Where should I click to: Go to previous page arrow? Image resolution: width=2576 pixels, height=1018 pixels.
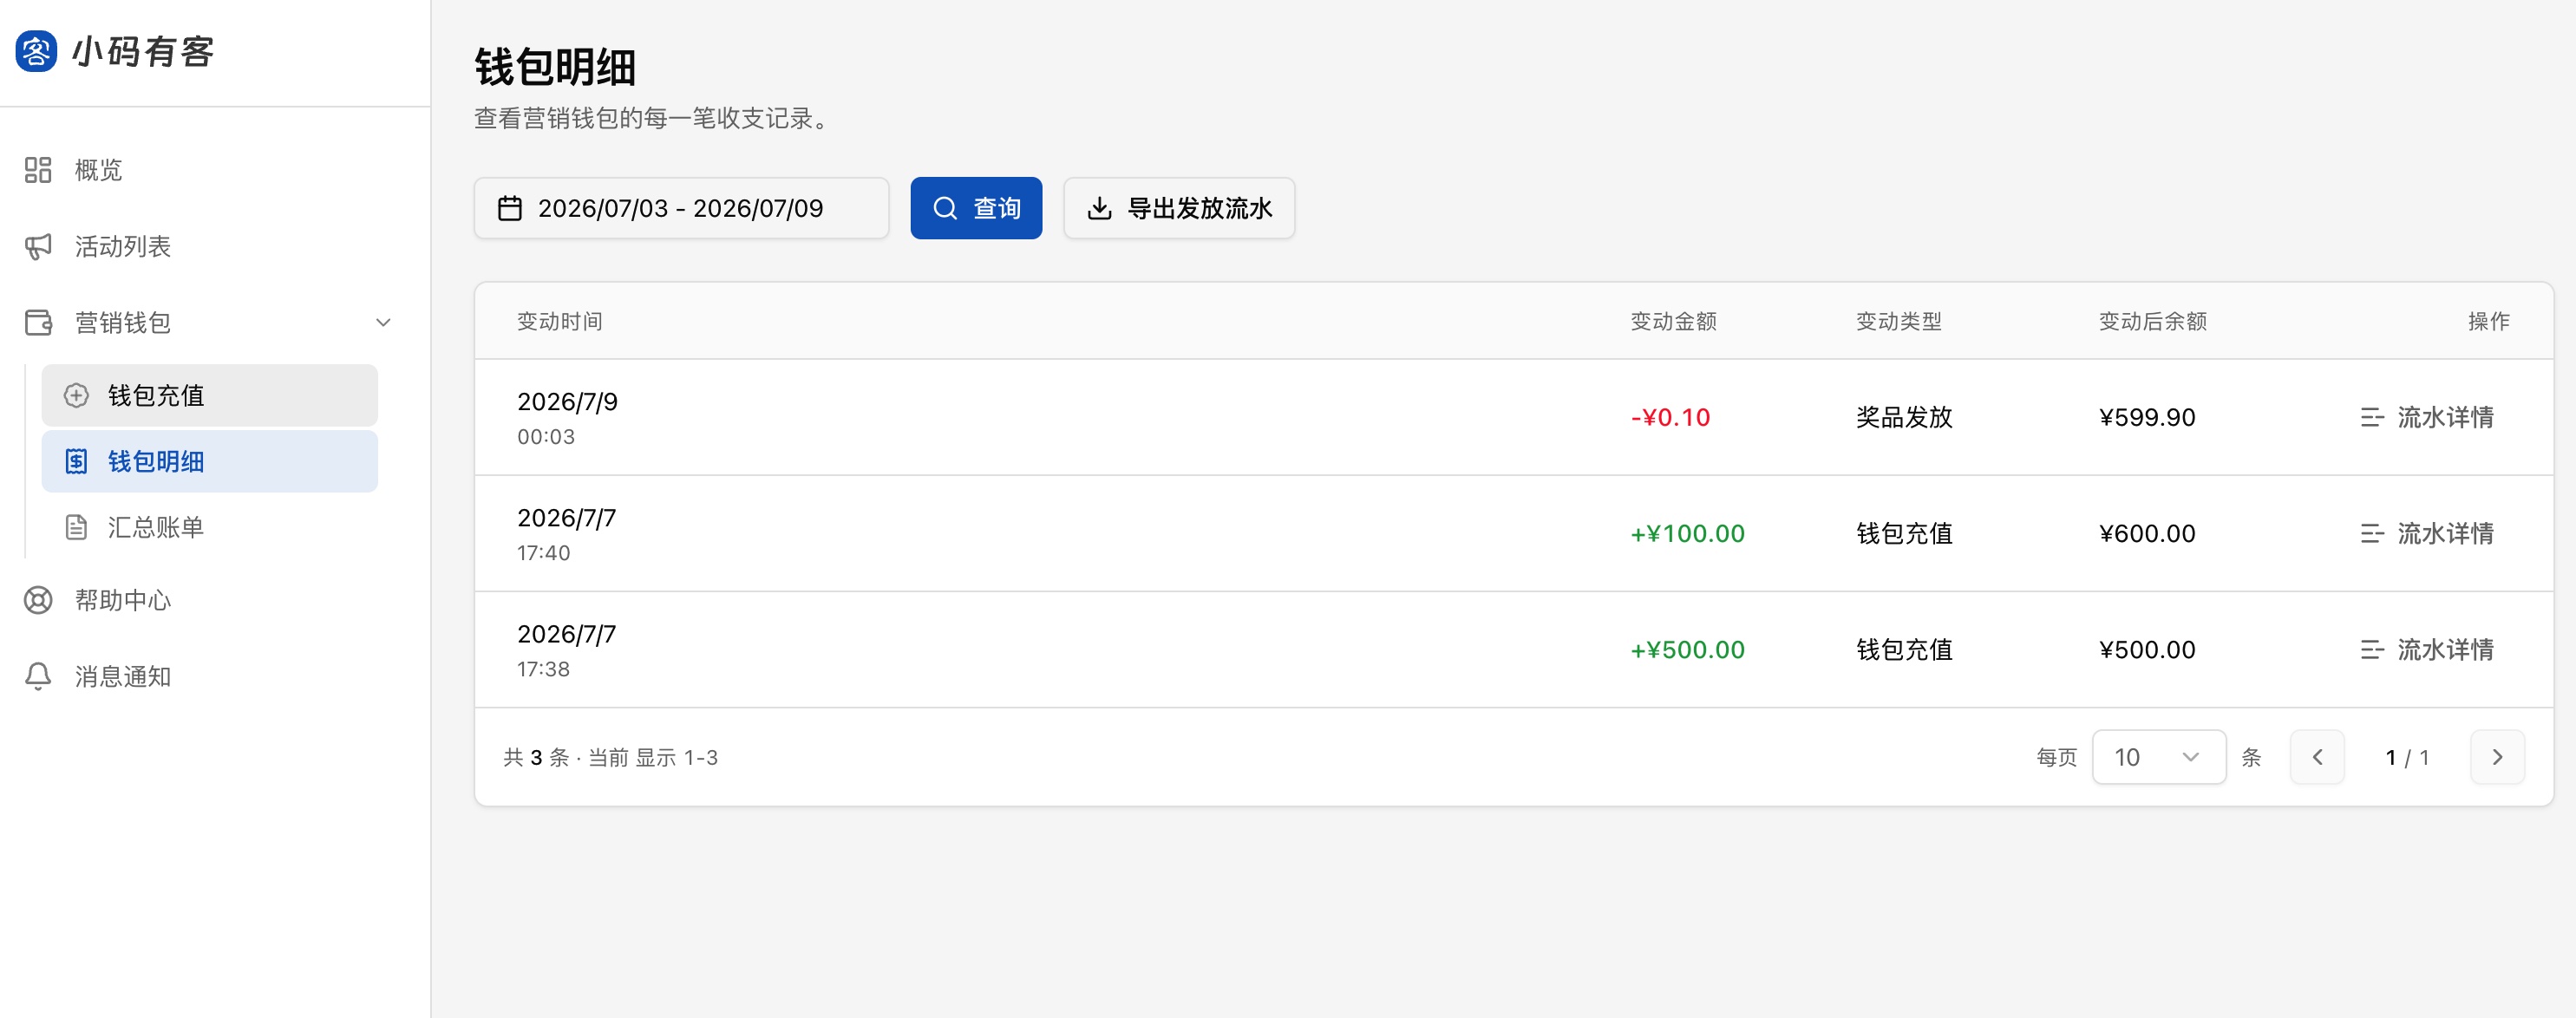(2317, 757)
